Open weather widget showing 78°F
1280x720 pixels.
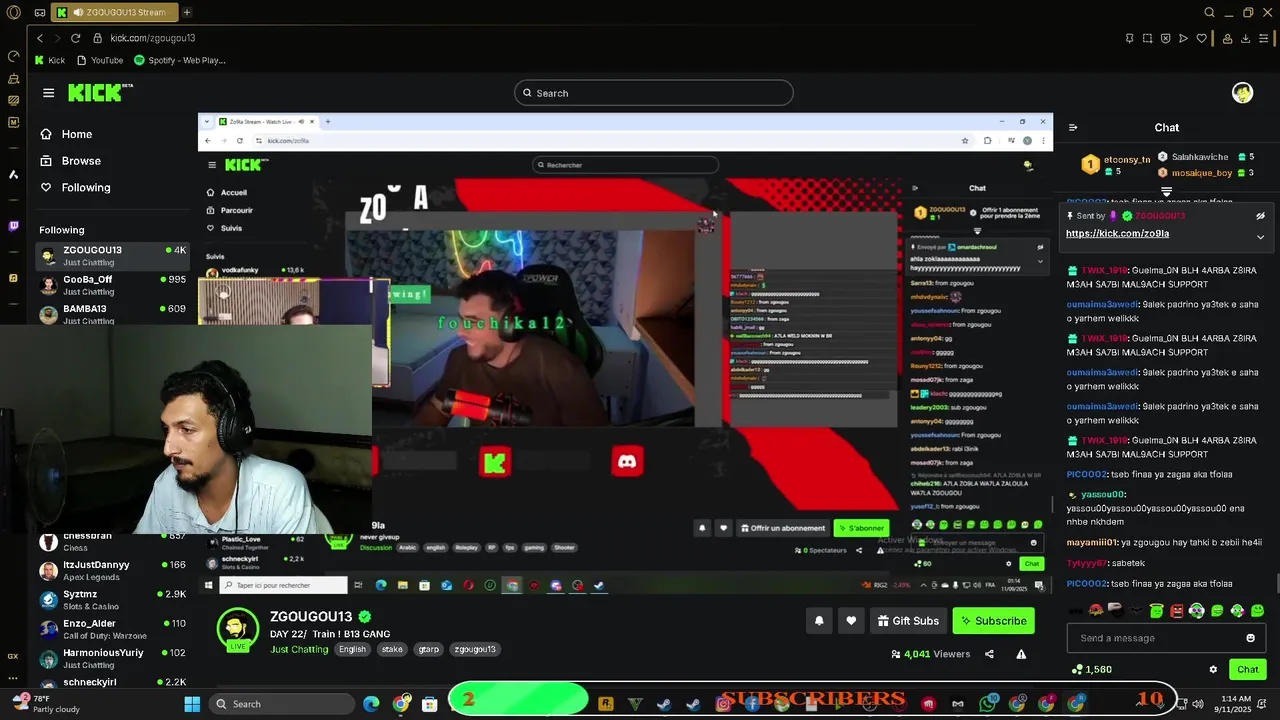coord(45,703)
